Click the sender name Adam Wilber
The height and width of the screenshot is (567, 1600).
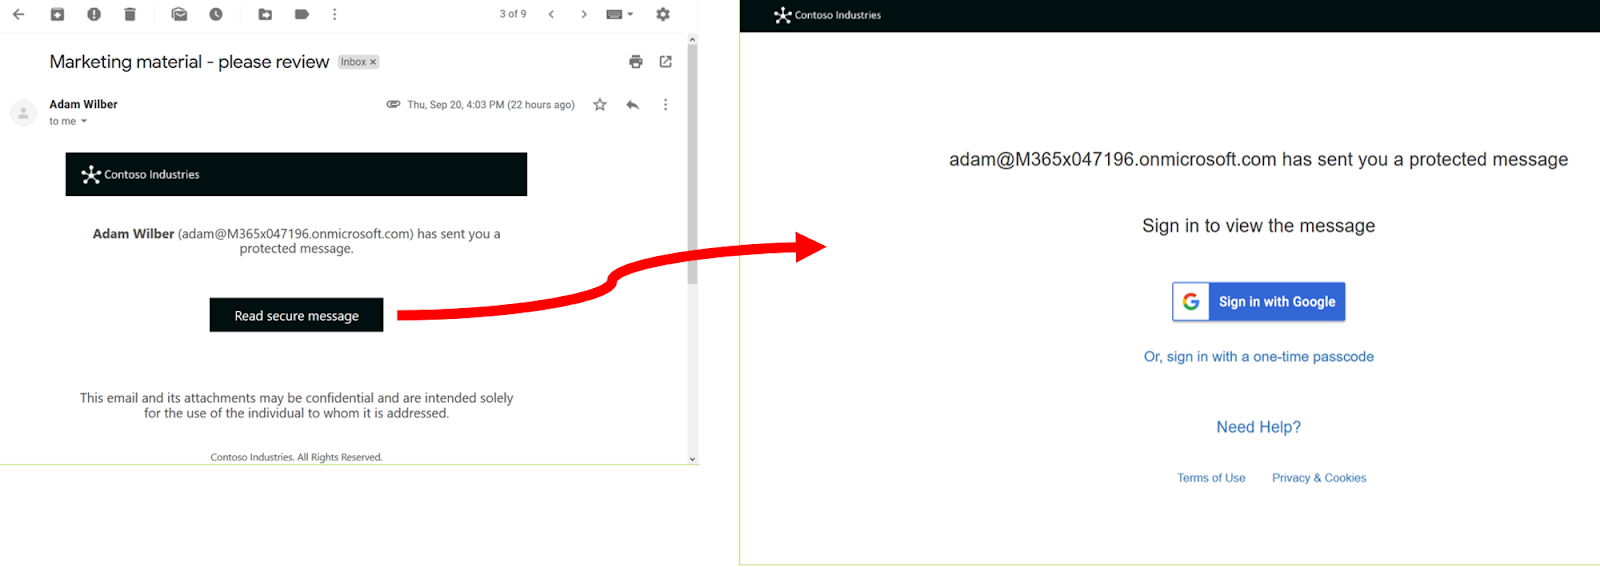click(x=83, y=104)
